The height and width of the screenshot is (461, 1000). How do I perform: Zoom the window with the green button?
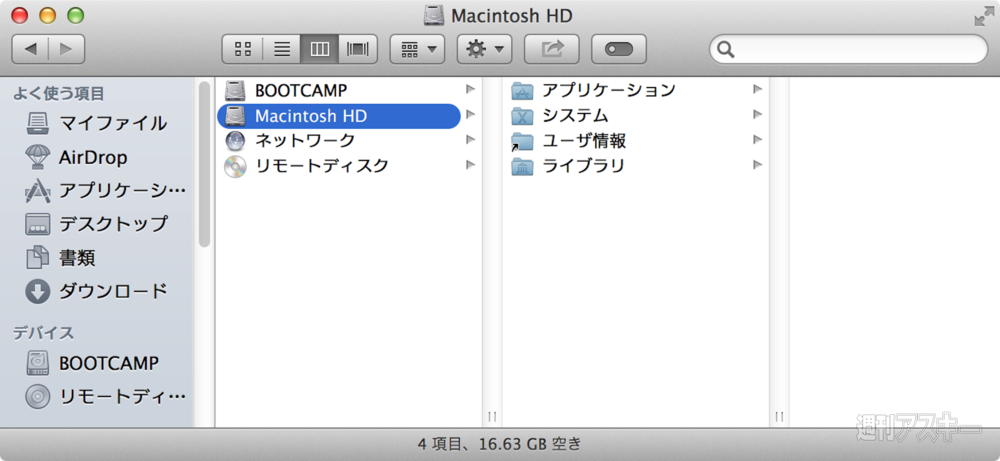click(x=75, y=16)
